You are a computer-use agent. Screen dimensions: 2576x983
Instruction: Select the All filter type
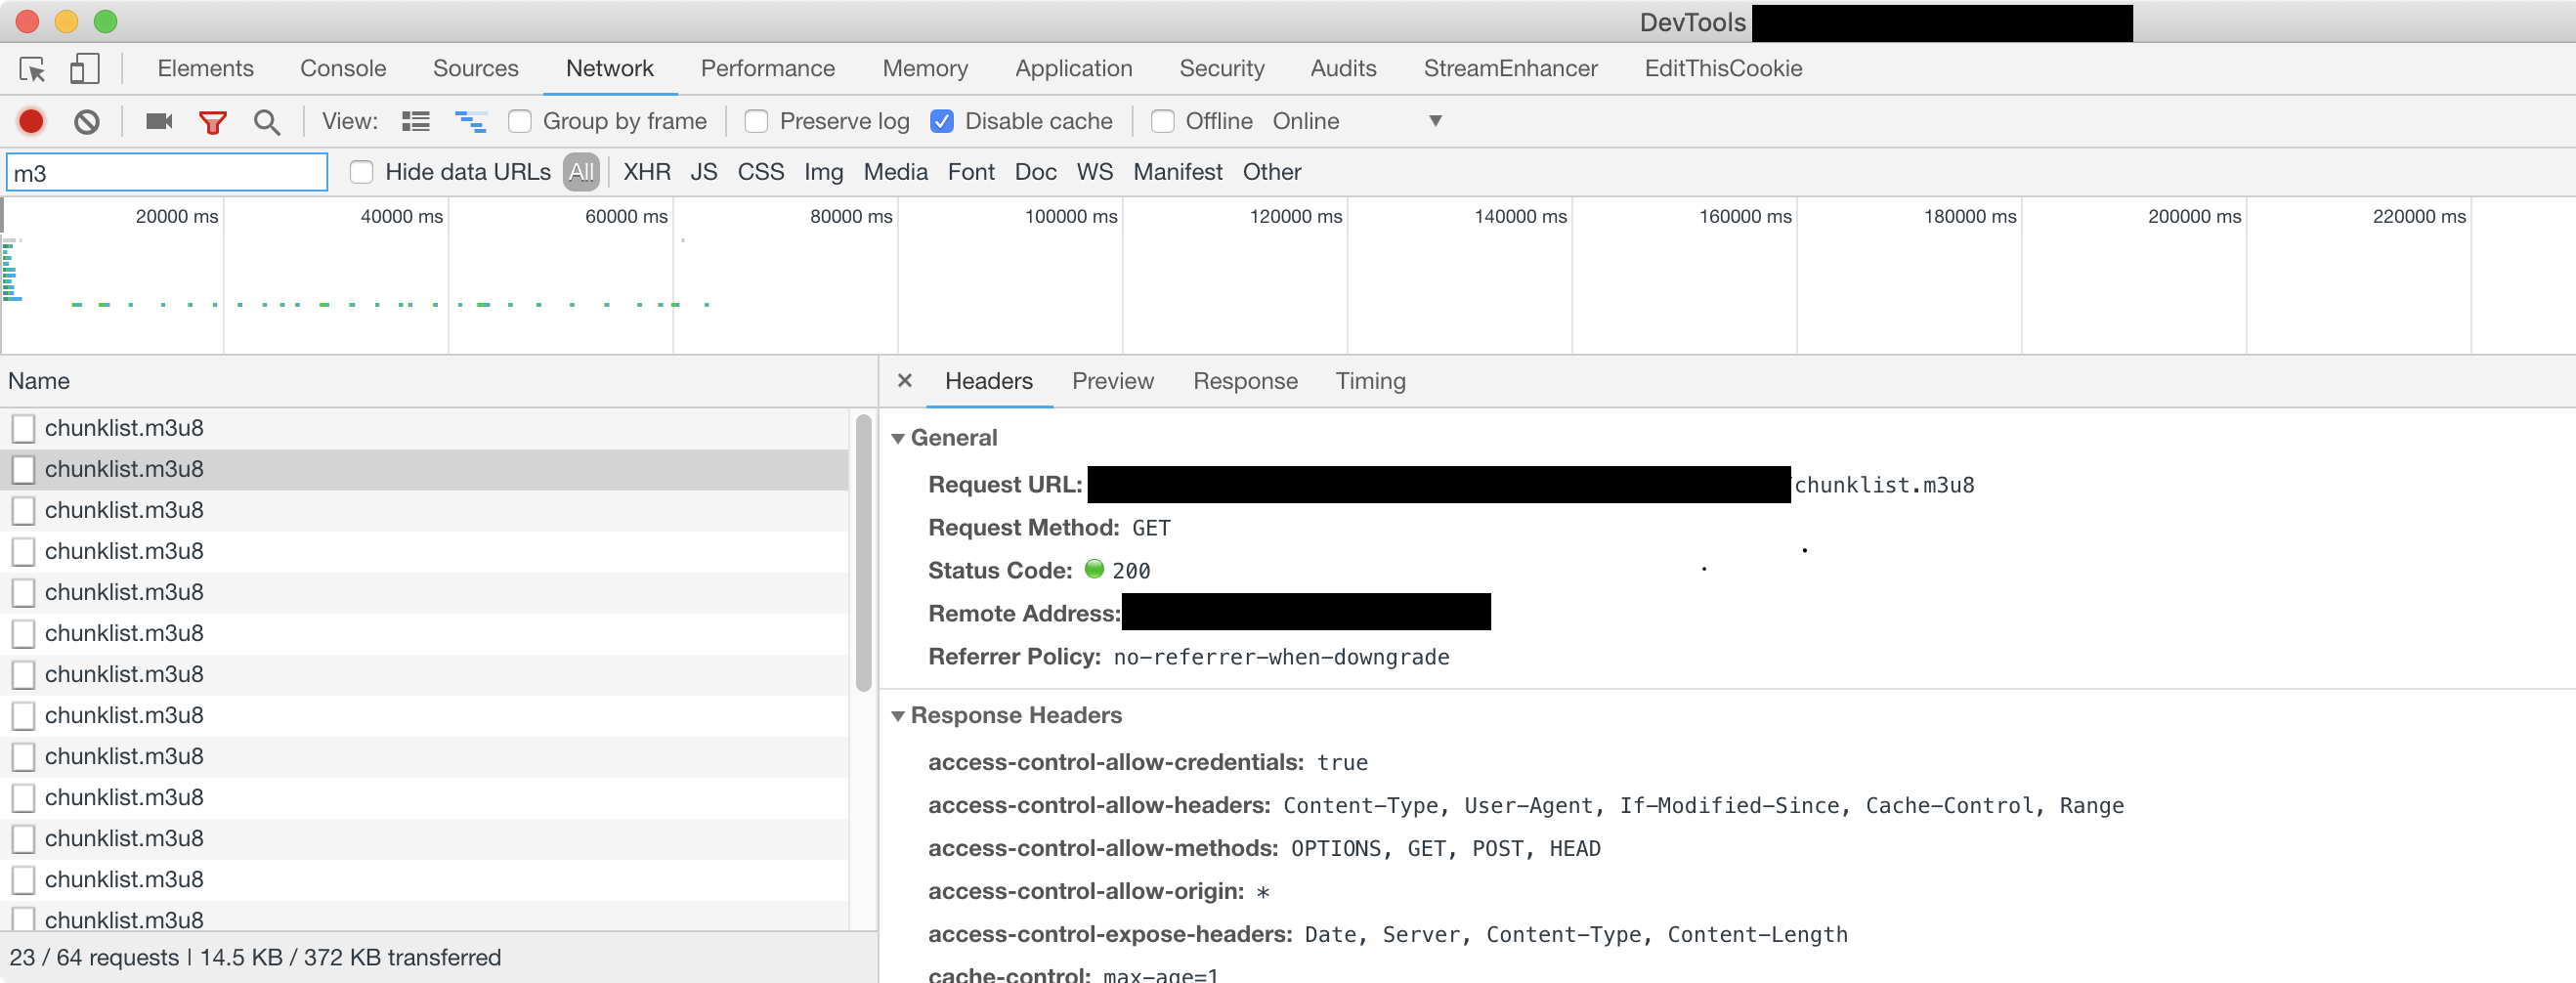pos(581,172)
